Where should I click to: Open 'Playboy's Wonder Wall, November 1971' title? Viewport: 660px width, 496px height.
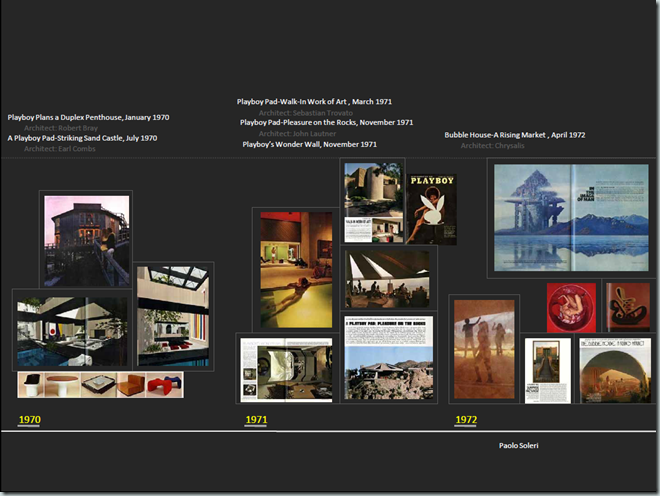point(309,144)
